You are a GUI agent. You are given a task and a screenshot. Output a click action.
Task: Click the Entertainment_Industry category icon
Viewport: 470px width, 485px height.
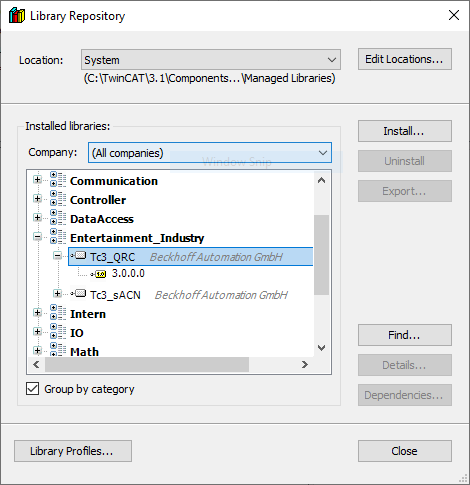[x=58, y=237]
